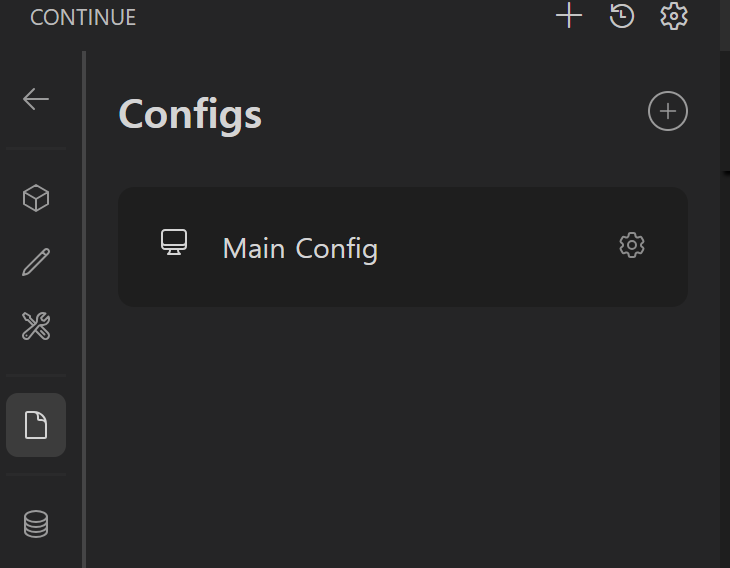Open the Models section via the cube icon
The height and width of the screenshot is (568, 730).
click(36, 198)
